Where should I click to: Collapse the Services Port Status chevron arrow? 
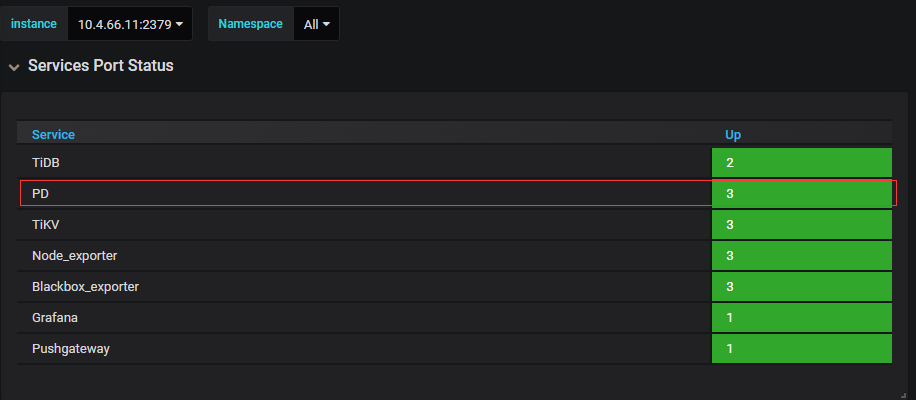[13, 67]
